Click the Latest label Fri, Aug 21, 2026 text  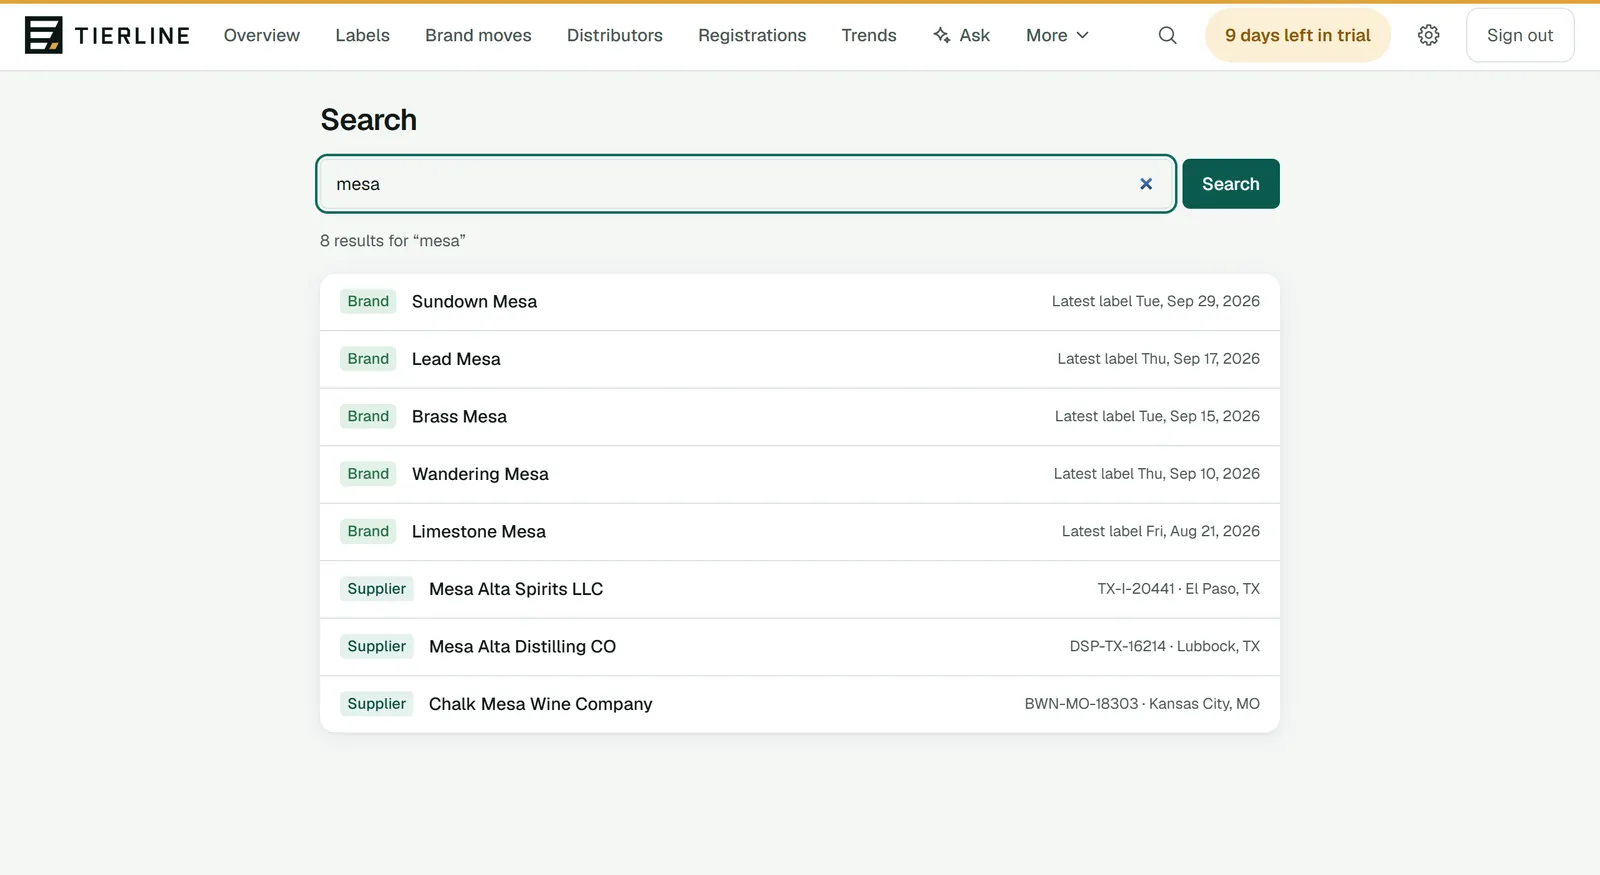(1161, 531)
